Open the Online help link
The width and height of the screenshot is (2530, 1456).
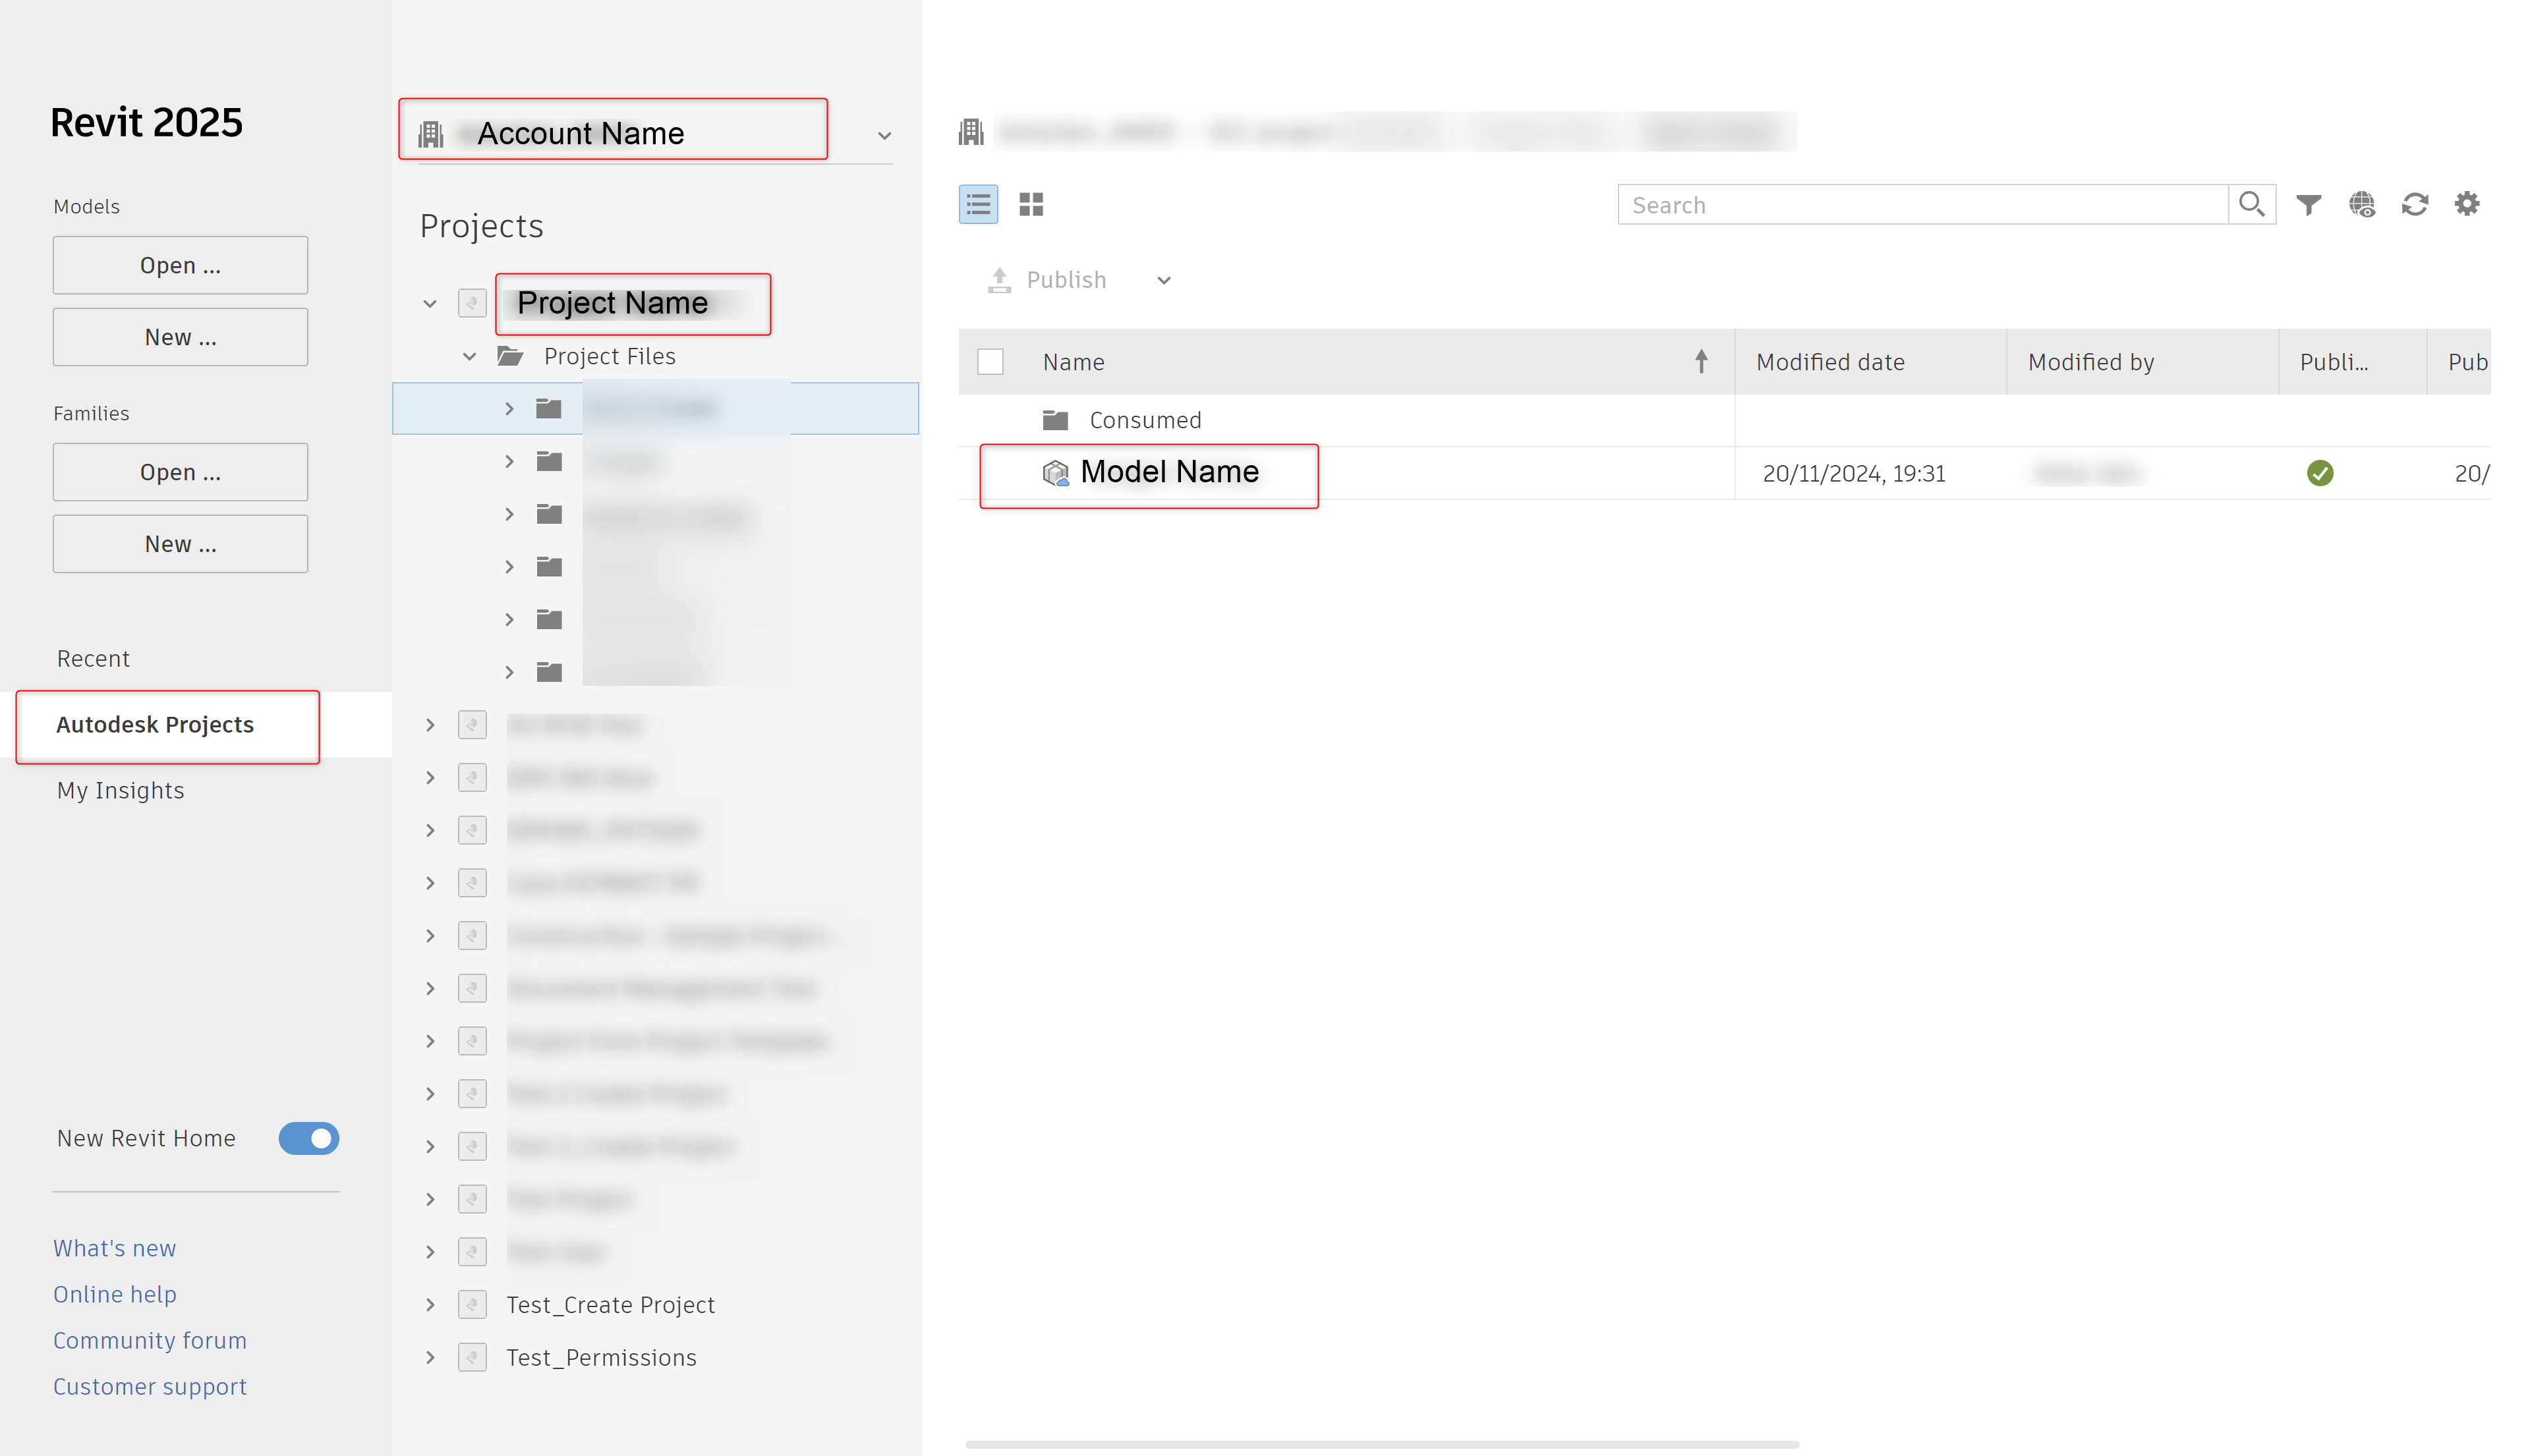pos(115,1294)
